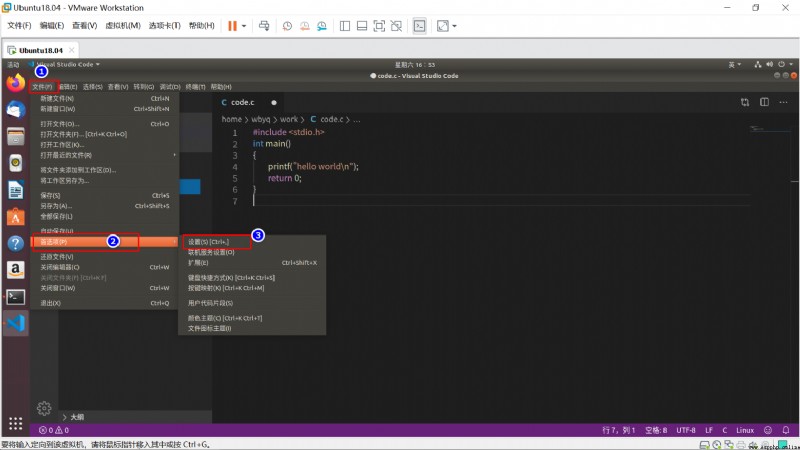Open snapshot manager VMware icon
Image resolution: width=800 pixels, height=450 pixels.
pos(322,26)
